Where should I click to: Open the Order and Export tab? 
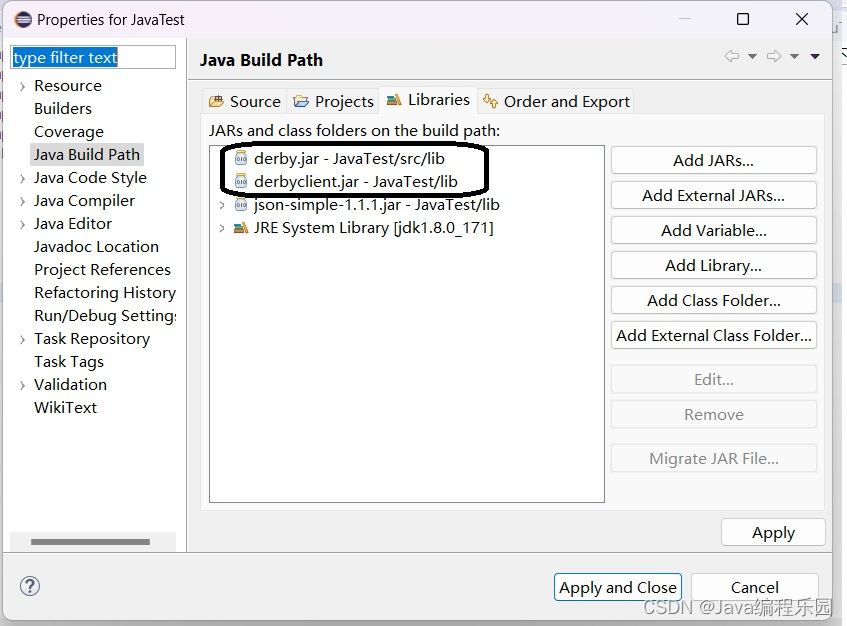point(556,101)
